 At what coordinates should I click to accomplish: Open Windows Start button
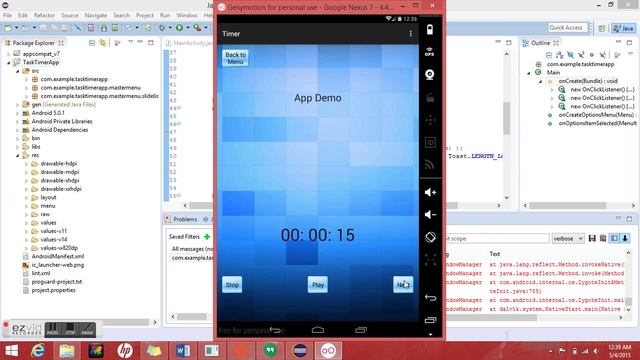11,351
